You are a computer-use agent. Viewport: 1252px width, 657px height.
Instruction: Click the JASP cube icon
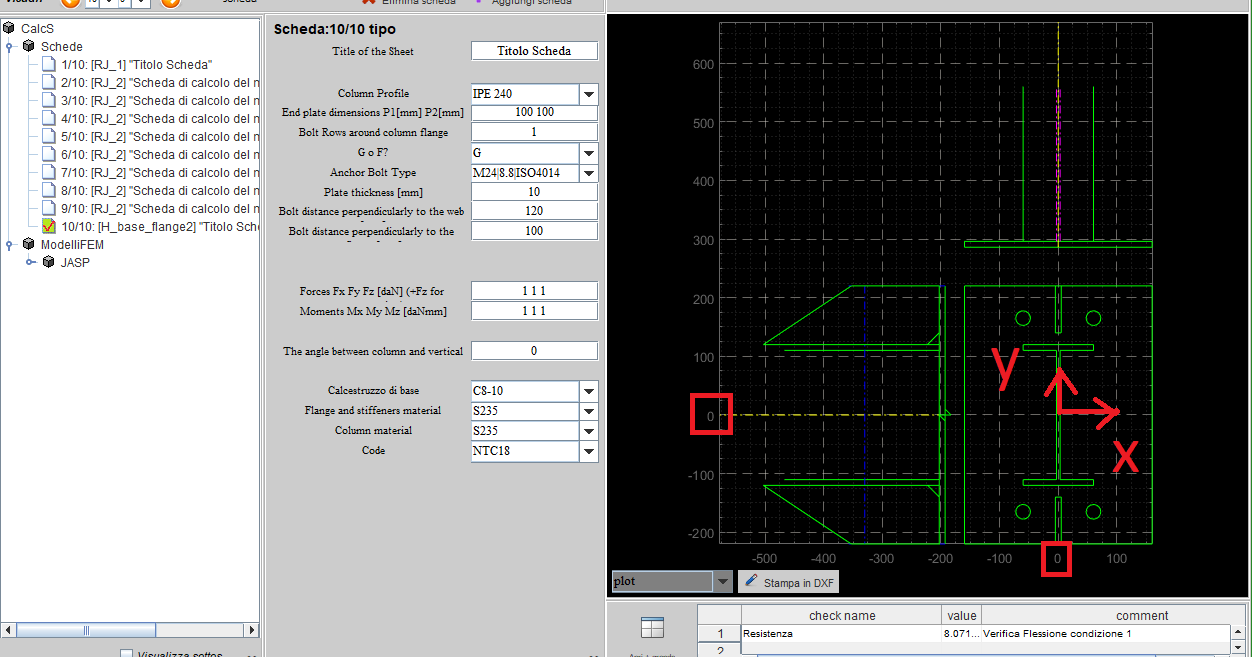click(x=48, y=263)
